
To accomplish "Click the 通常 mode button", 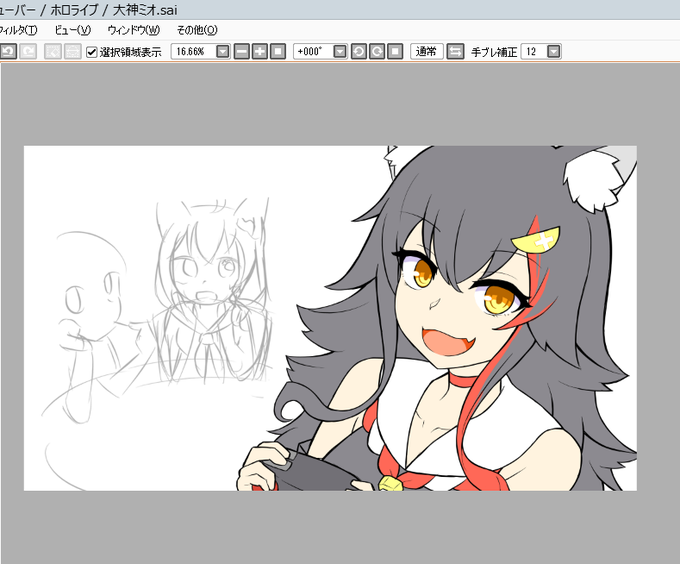I will click(x=427, y=52).
